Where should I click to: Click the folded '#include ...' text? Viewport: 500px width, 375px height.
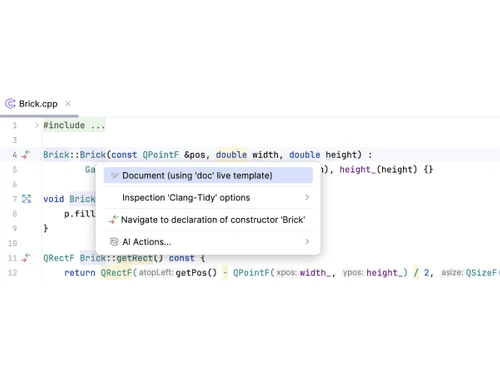(x=74, y=125)
